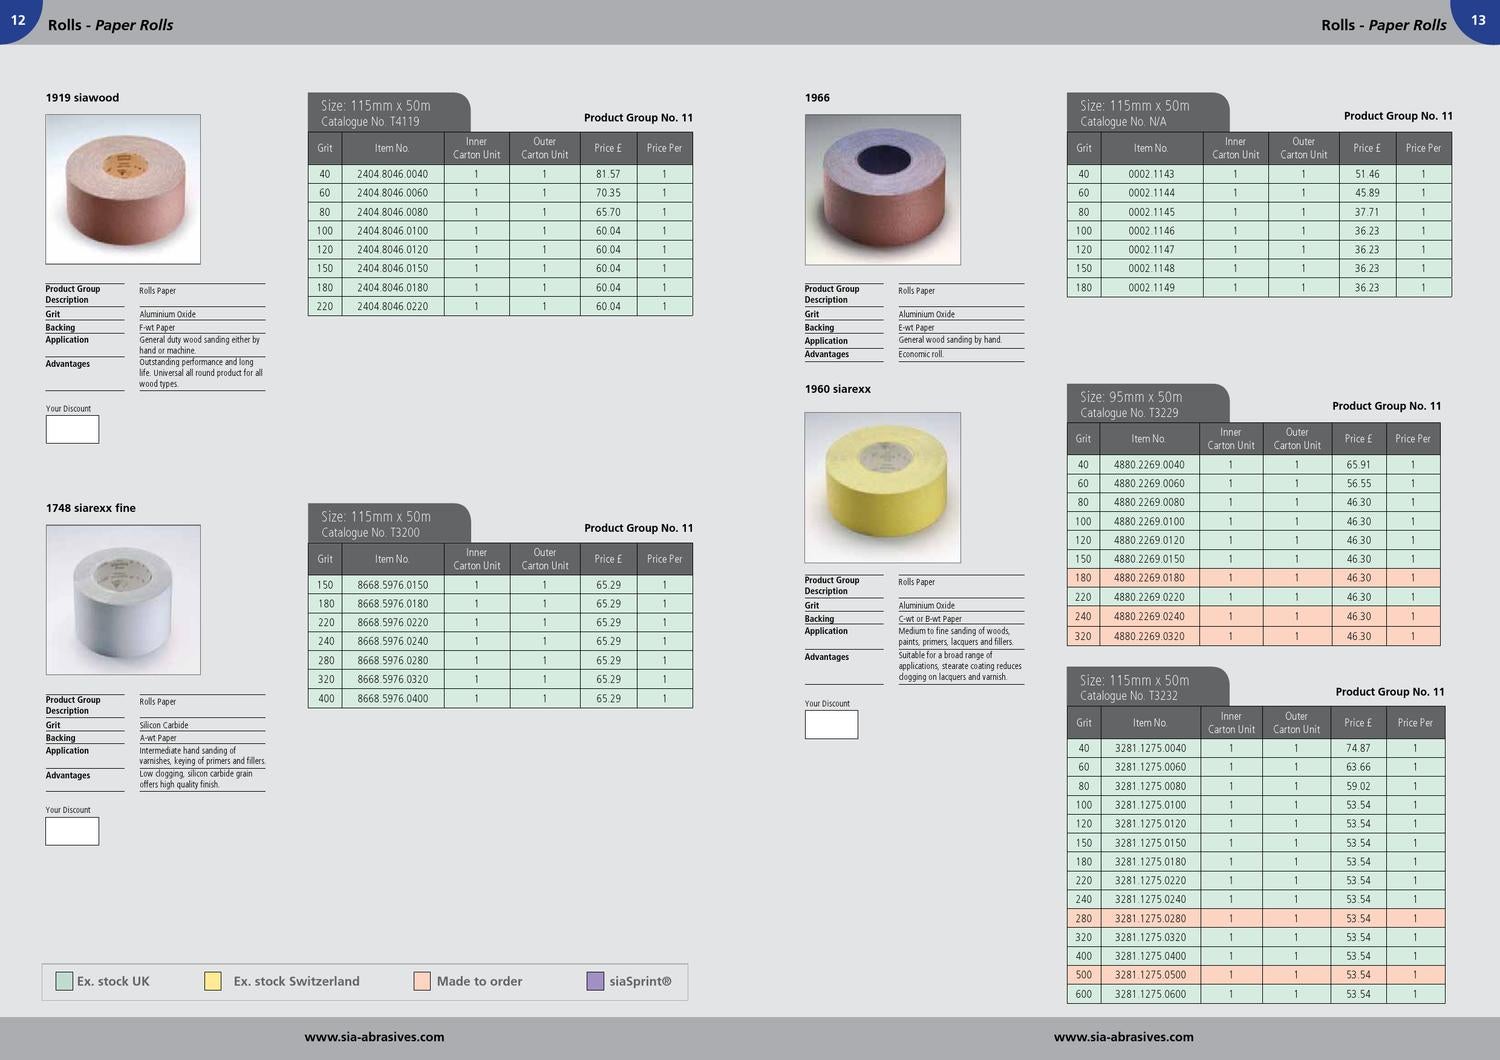
Task: Click the price 70.35 cell
Action: [608, 193]
